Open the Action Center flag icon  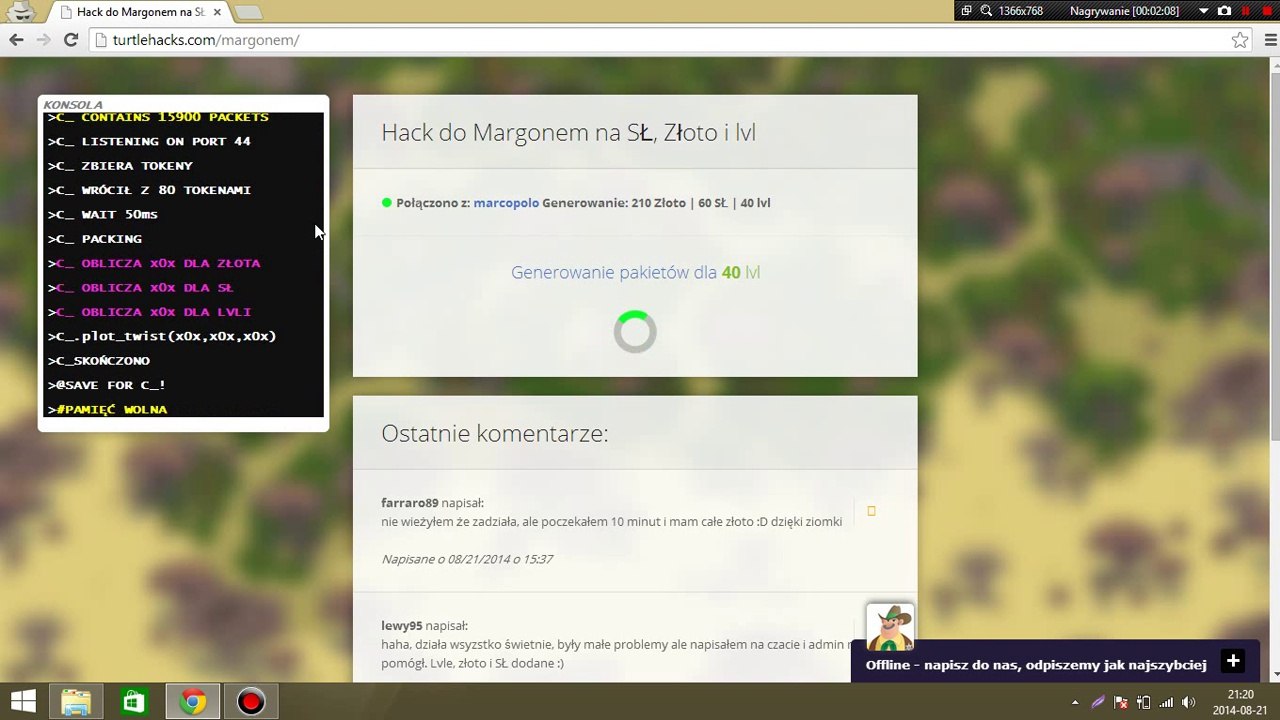coord(1121,702)
